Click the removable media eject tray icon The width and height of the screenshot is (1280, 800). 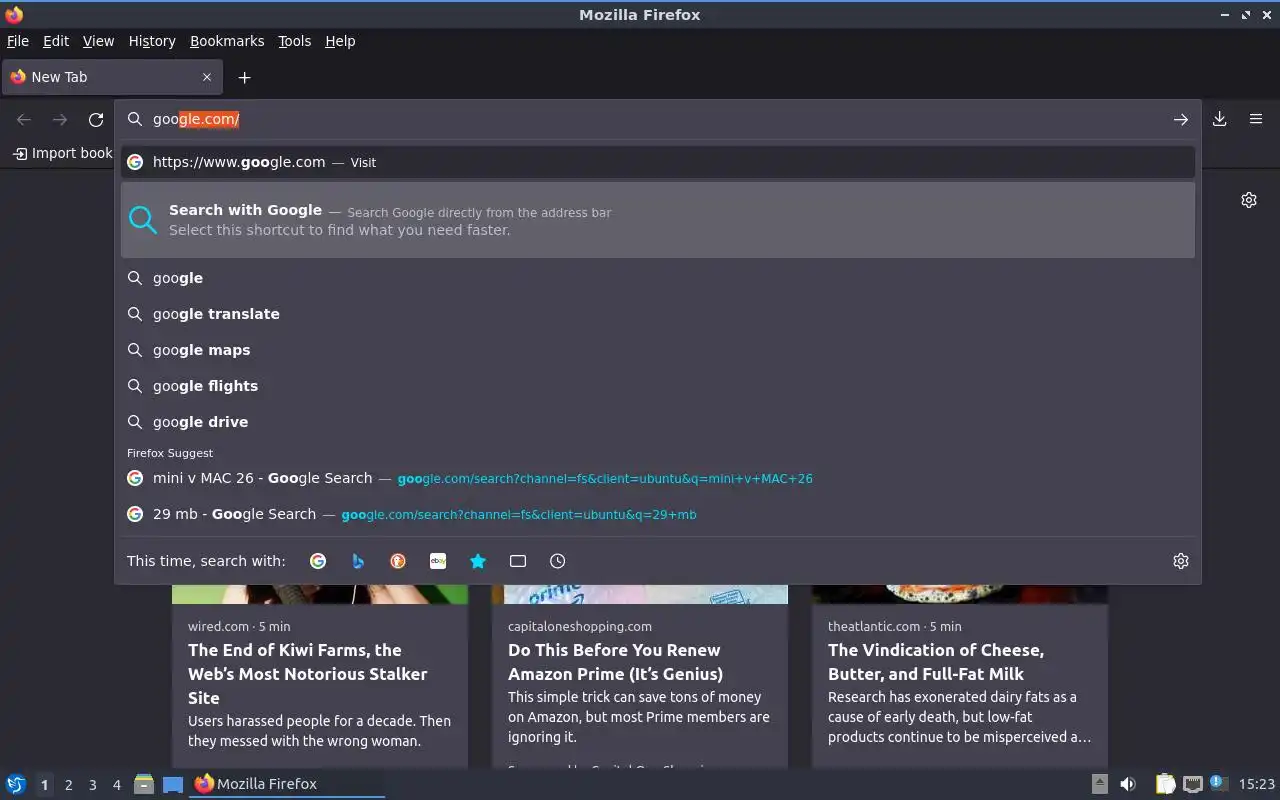click(x=1099, y=784)
